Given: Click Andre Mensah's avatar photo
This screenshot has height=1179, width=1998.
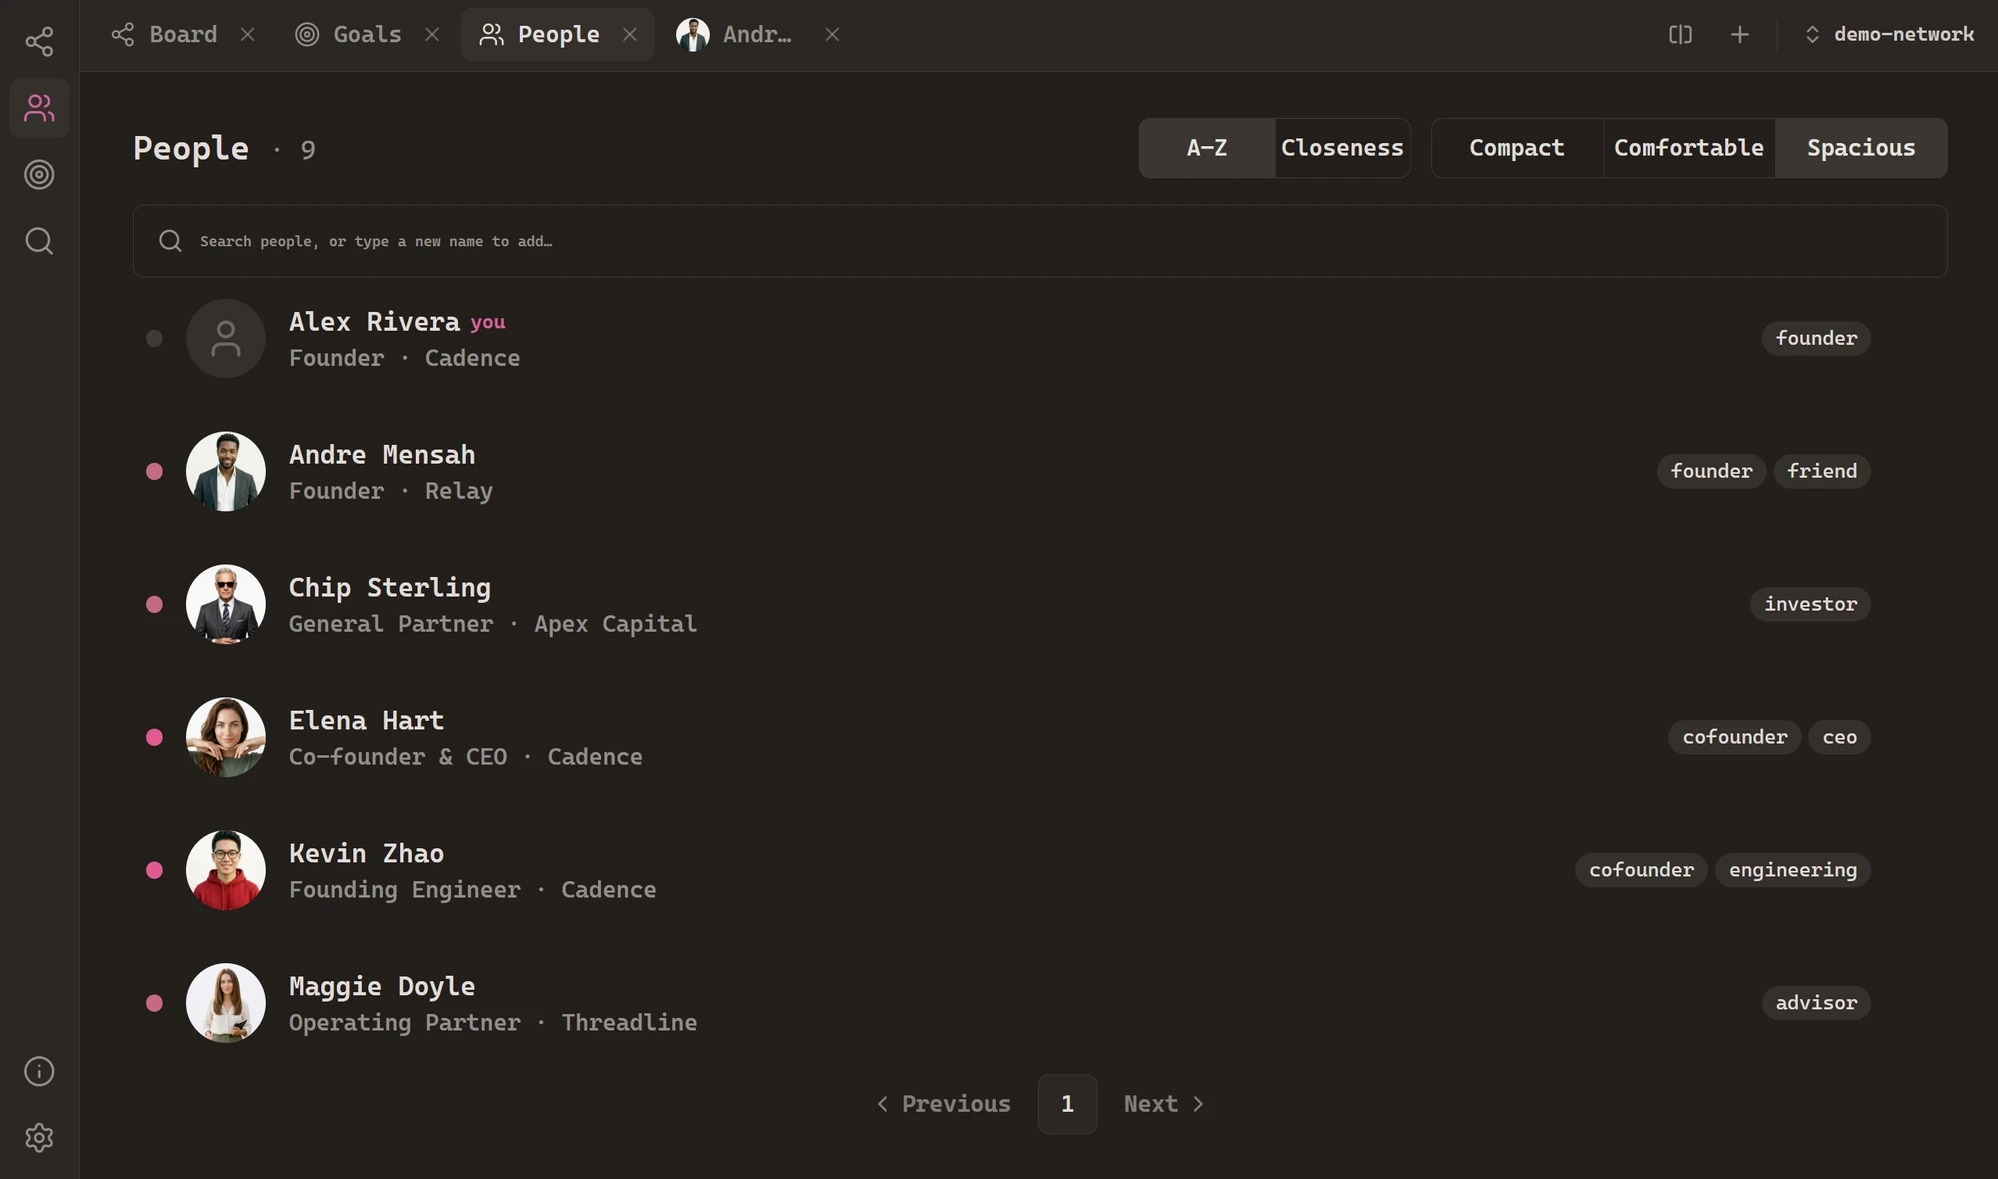Looking at the screenshot, I should pos(226,471).
